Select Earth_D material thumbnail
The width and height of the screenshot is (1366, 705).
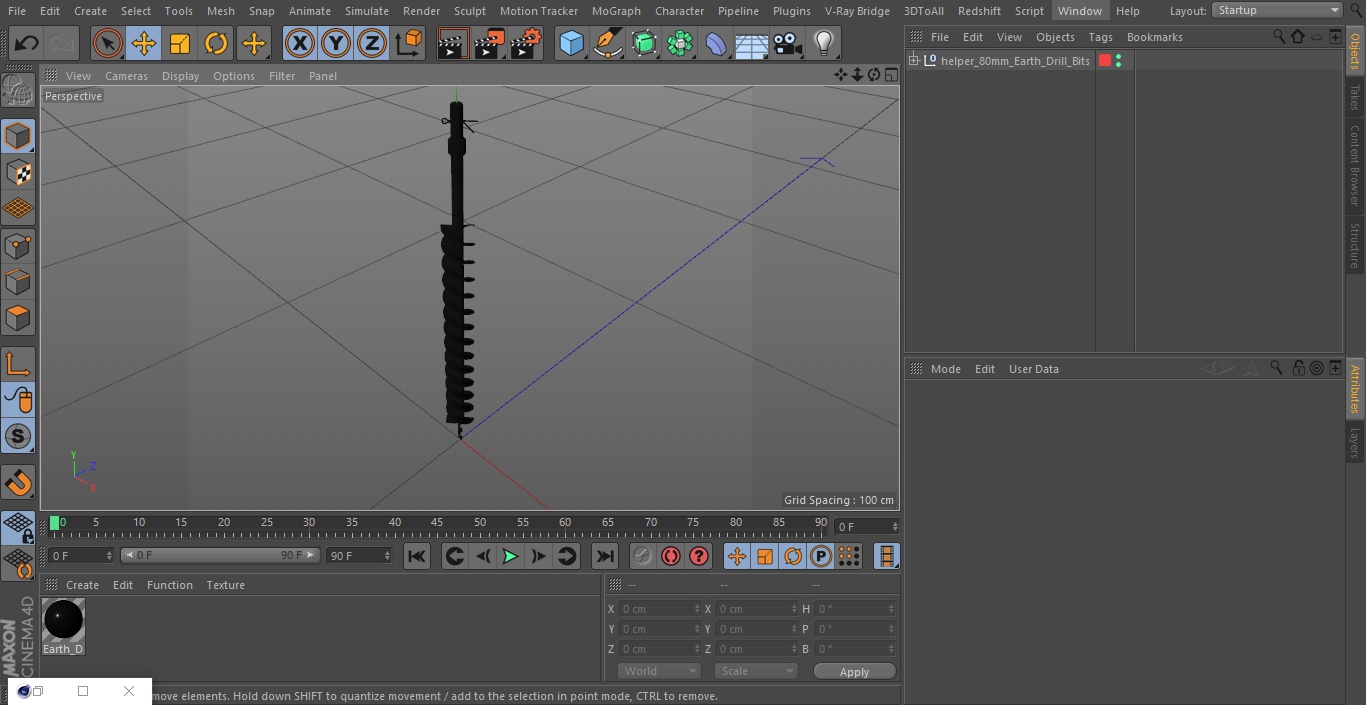(x=63, y=621)
